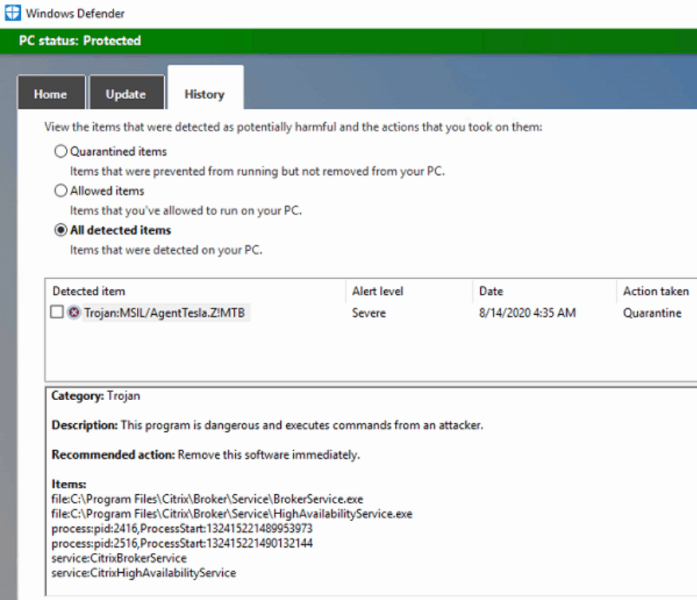697x600 pixels.
Task: Select the Allowed items radio button
Action: [x=61, y=191]
